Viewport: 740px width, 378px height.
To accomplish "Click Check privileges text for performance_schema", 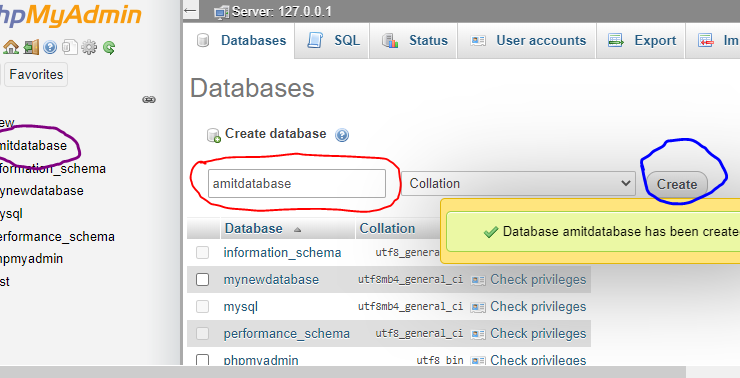I will coord(538,334).
